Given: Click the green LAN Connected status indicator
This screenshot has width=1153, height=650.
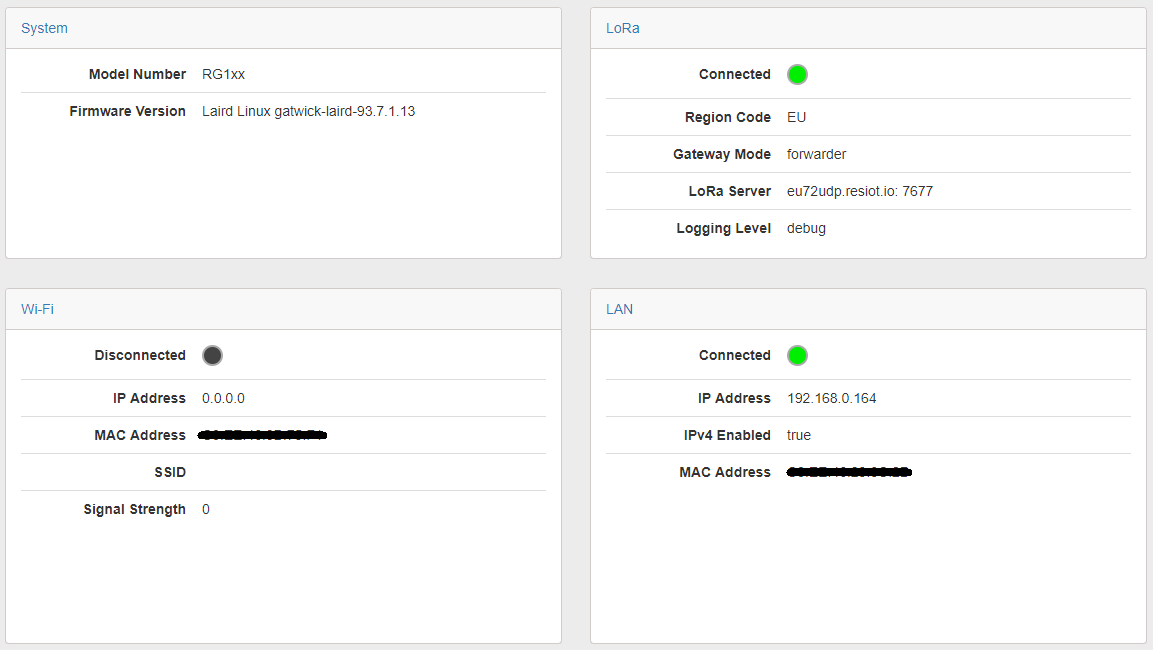Looking at the screenshot, I should pyautogui.click(x=797, y=355).
